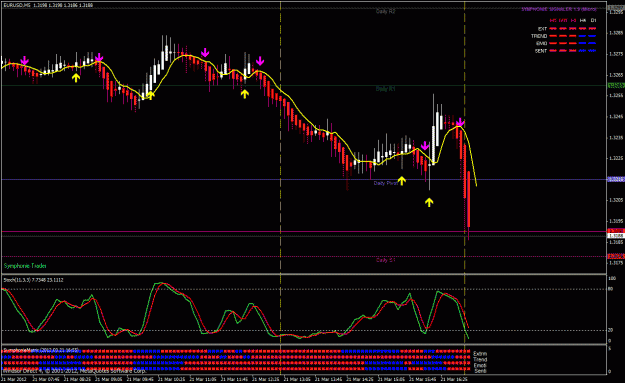Click the 80 level on the stochastic scale

(x=610, y=289)
